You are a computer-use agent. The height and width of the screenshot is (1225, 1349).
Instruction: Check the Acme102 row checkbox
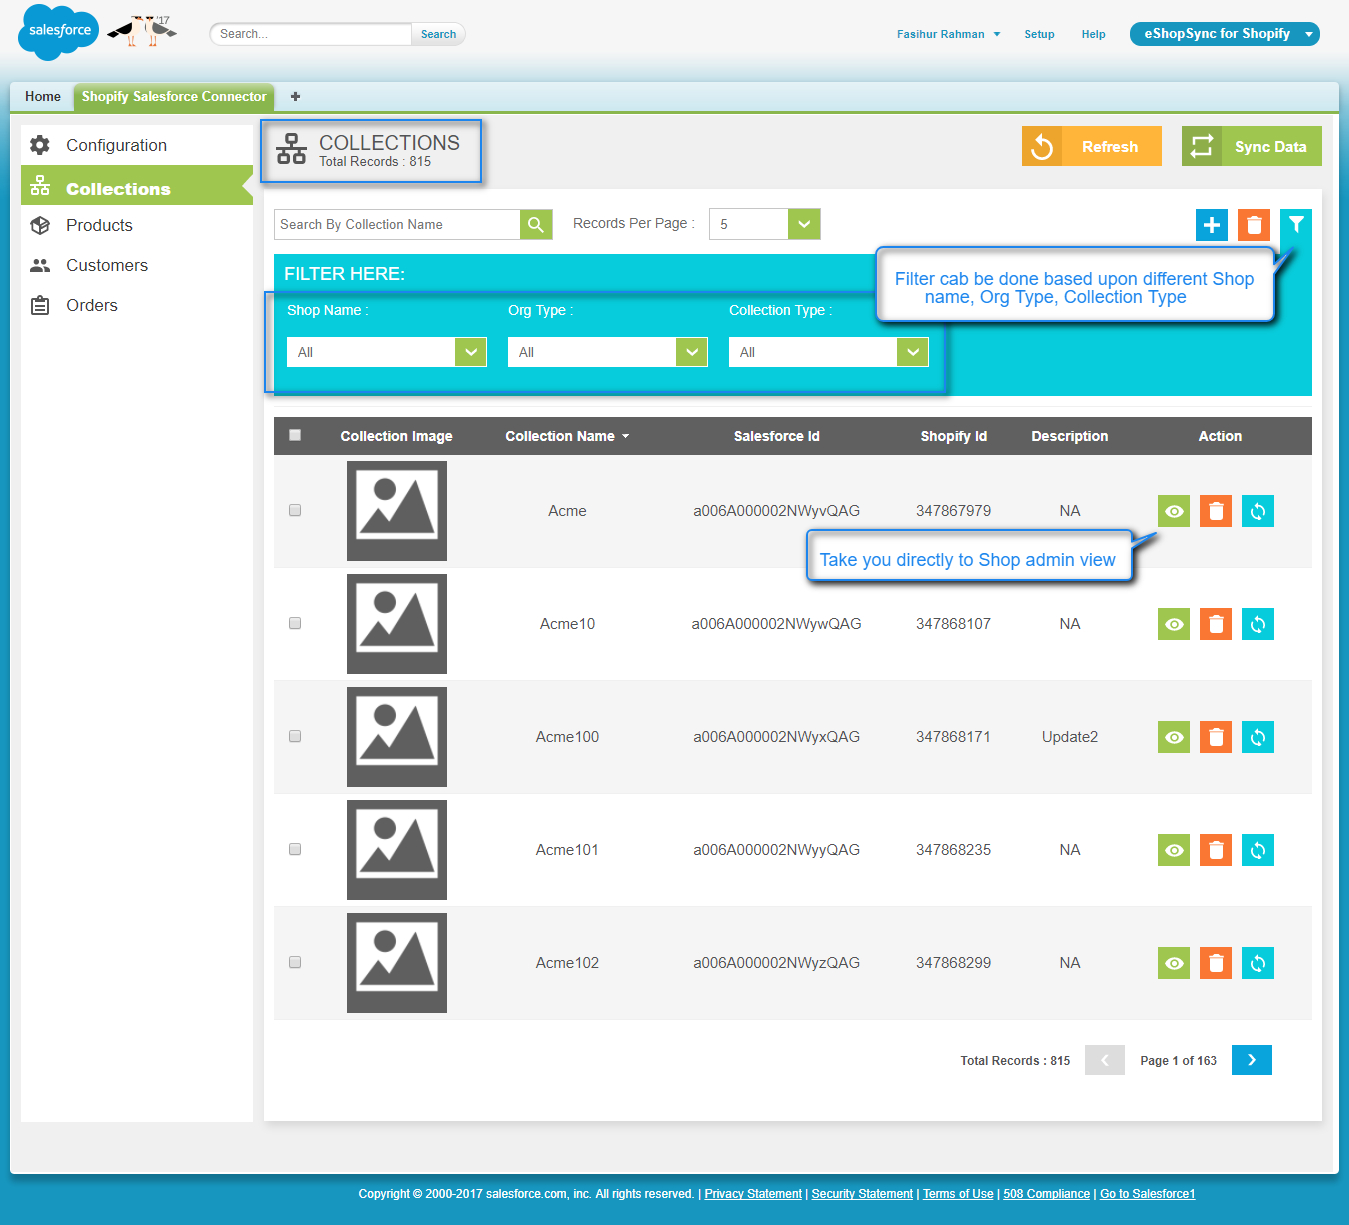tap(295, 962)
